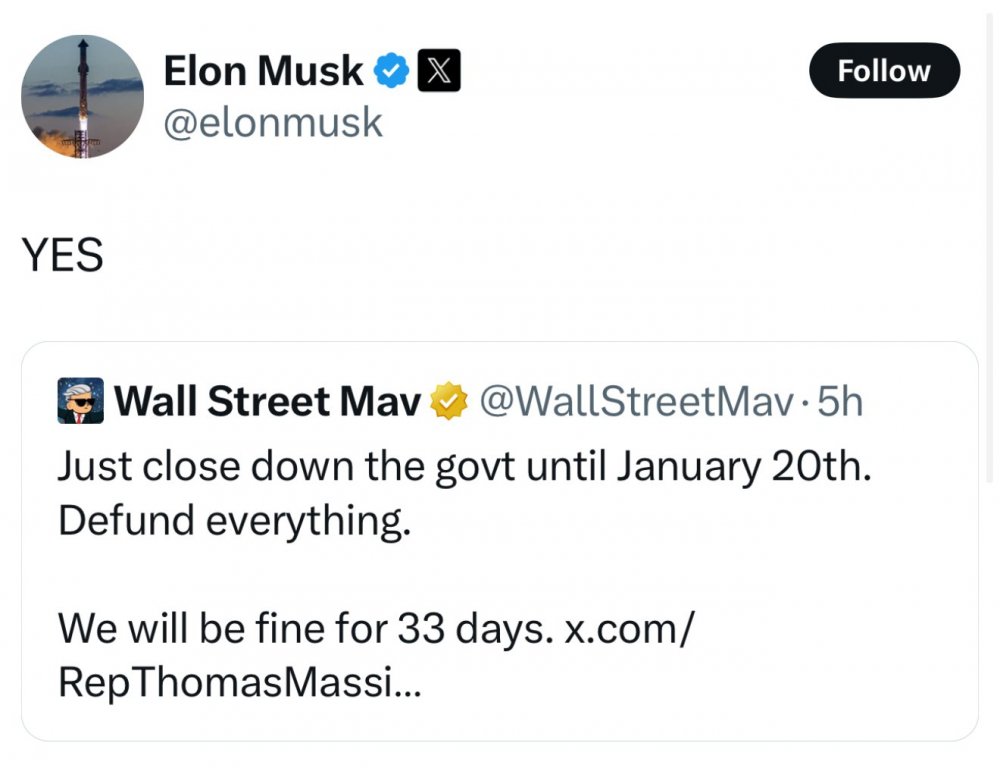
Task: Open the Elon Musk display name
Action: click(x=263, y=70)
